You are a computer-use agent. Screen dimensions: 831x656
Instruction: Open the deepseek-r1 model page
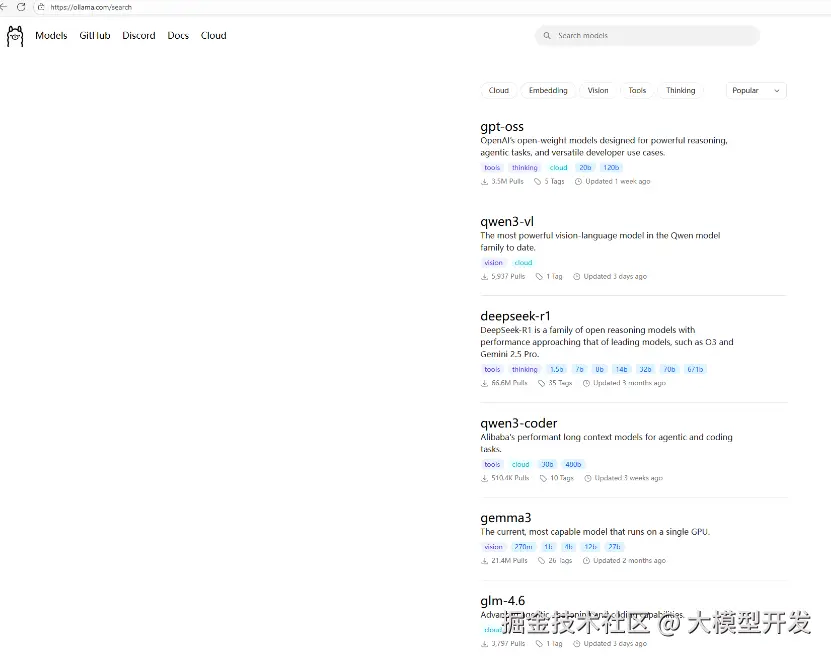[515, 316]
